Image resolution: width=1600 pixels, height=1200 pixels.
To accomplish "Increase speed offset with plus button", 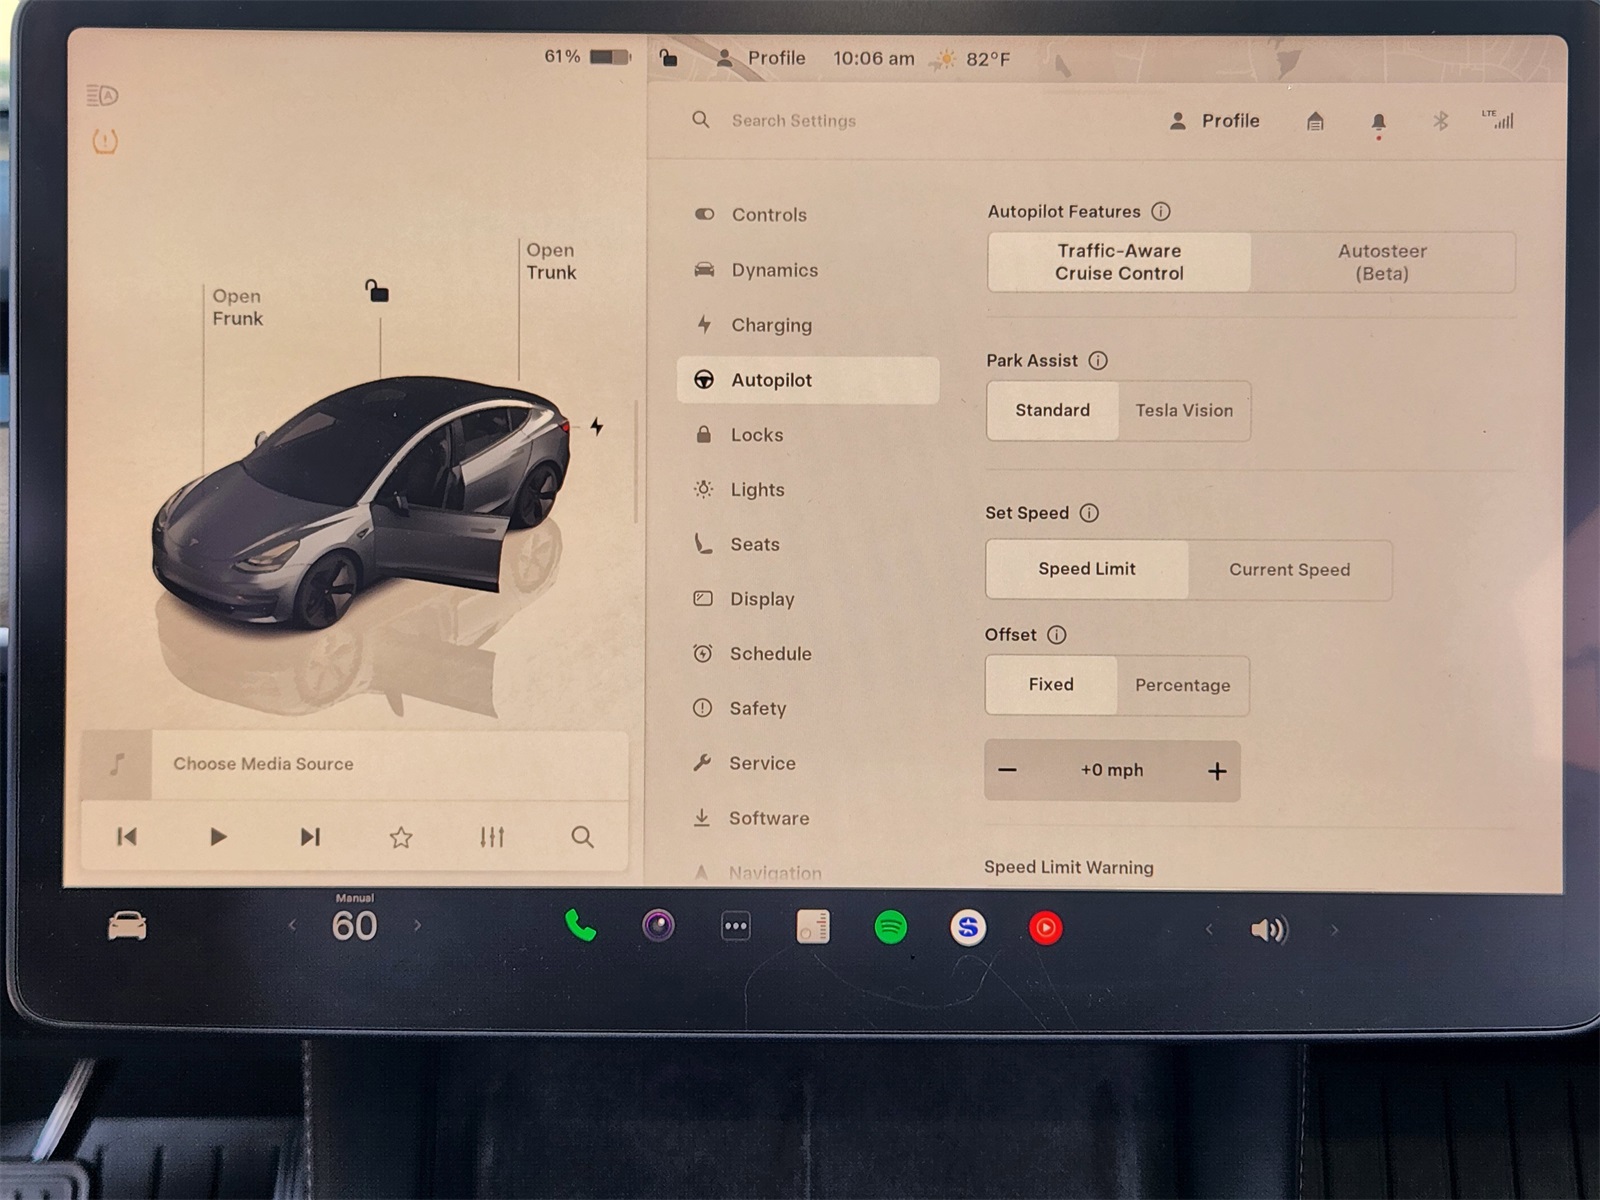I will pos(1217,771).
